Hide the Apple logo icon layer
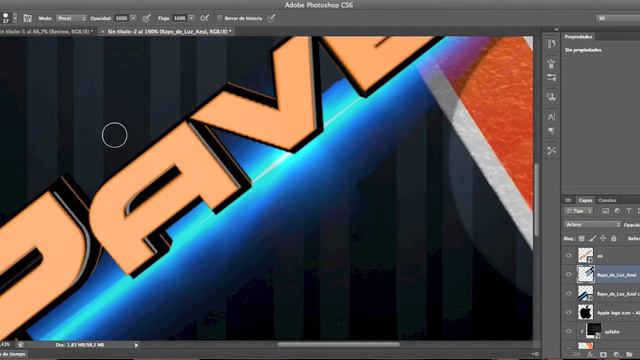The image size is (640, 360). pos(569,312)
